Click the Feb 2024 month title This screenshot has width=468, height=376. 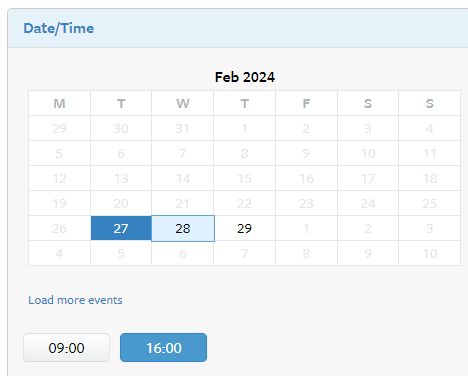(x=245, y=77)
